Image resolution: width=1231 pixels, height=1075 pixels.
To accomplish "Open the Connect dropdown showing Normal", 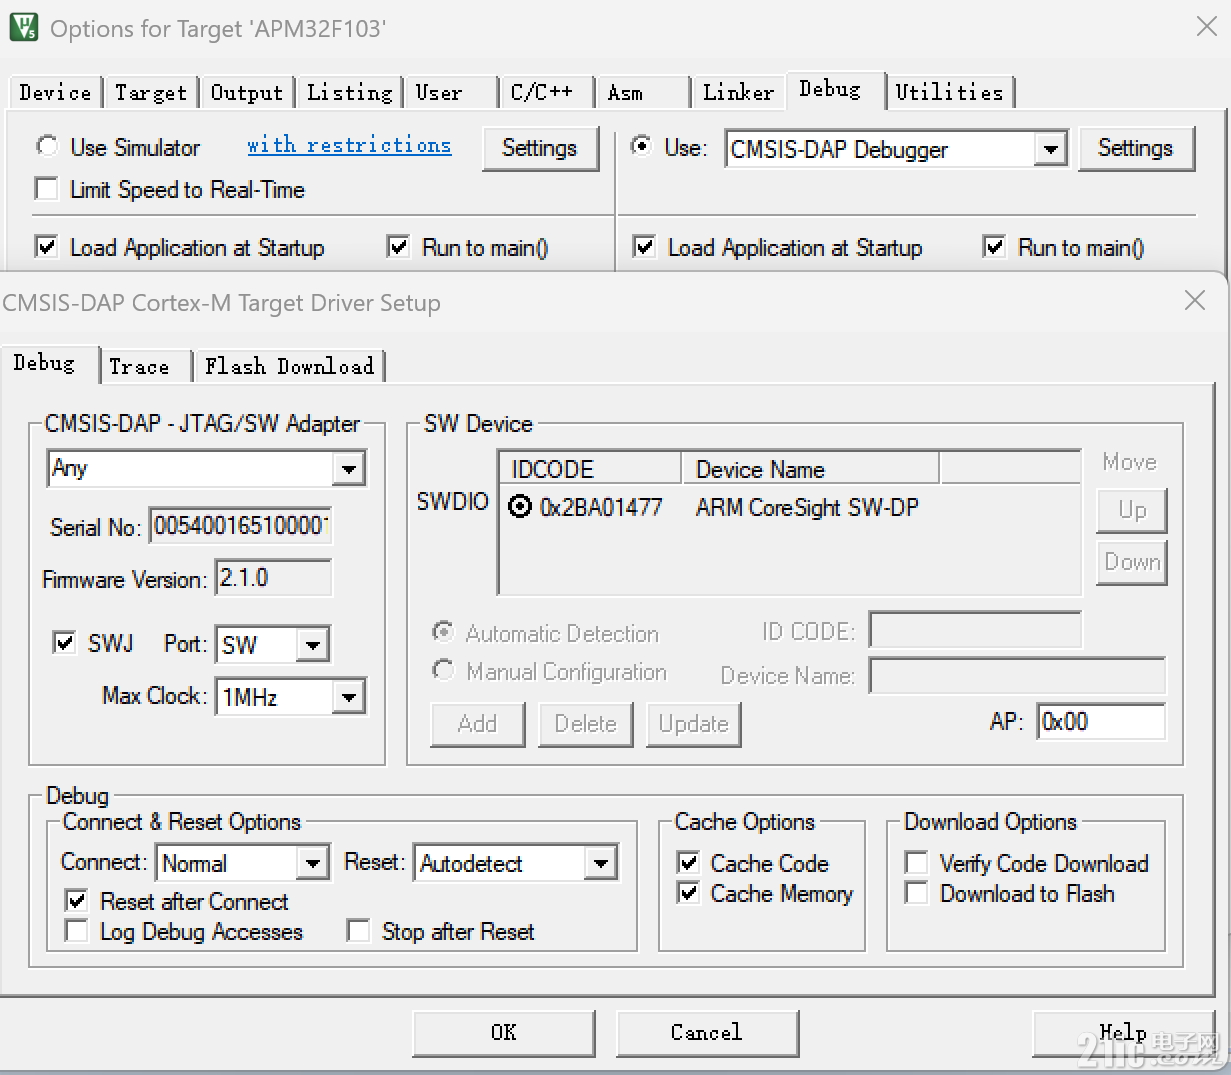I will pyautogui.click(x=312, y=863).
